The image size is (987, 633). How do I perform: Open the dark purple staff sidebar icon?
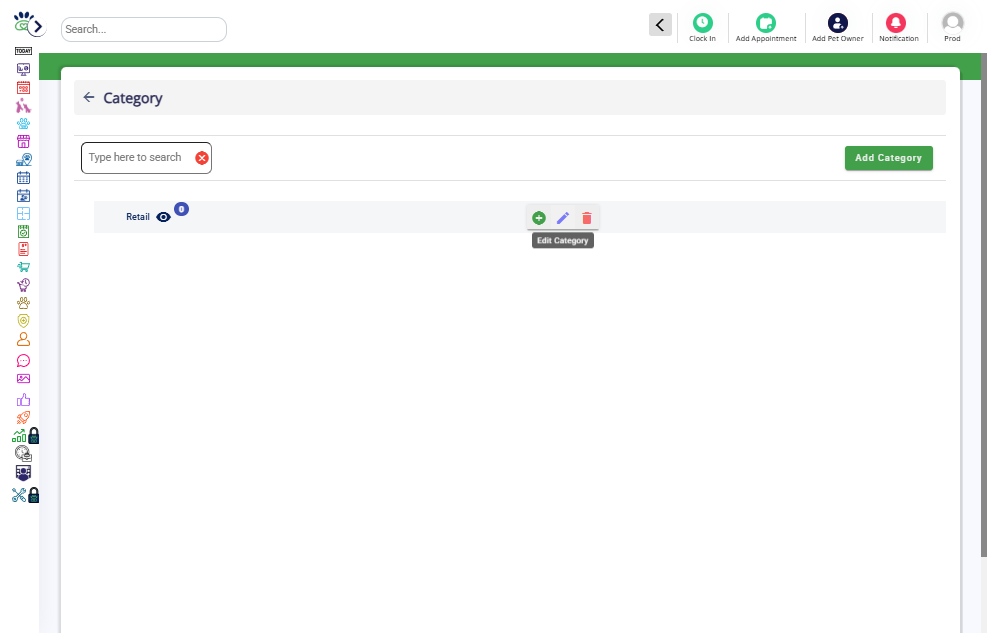coord(23,473)
